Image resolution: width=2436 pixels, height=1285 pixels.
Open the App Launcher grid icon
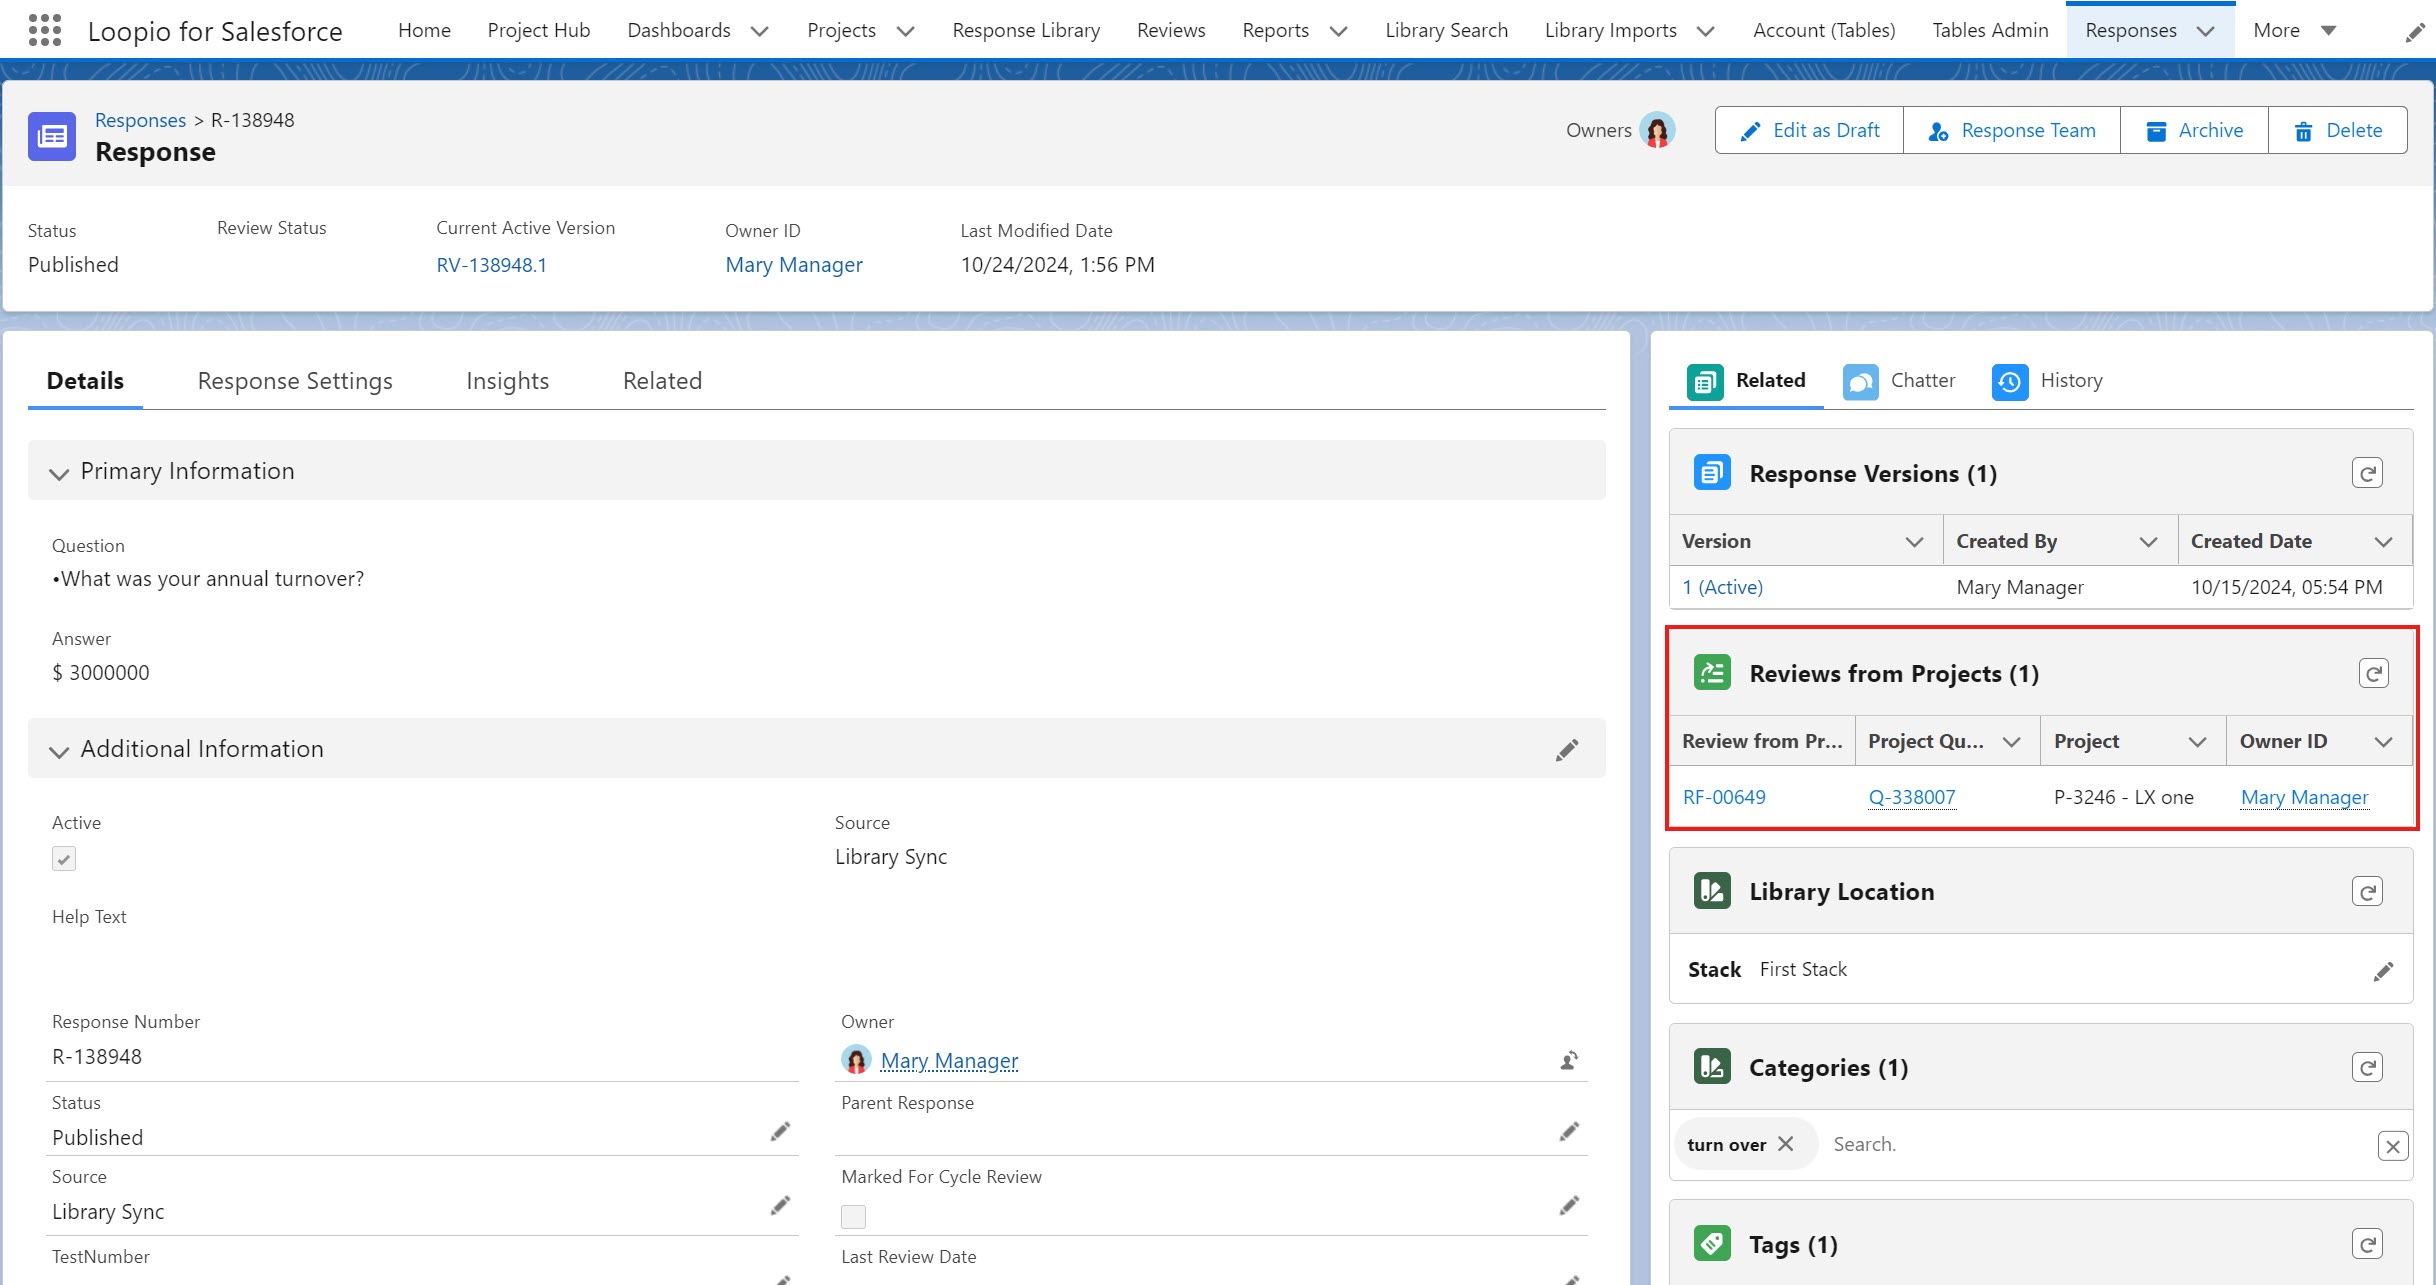45,30
